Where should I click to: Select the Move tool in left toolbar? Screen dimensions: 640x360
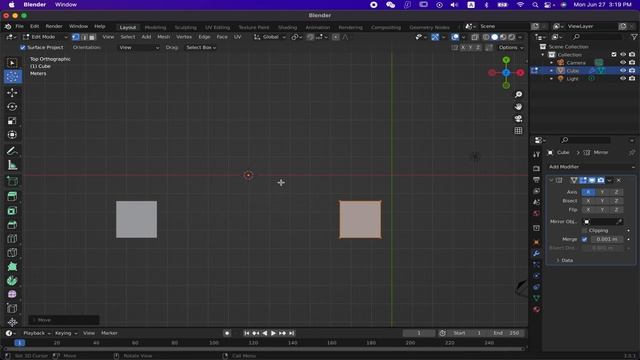(x=12, y=93)
